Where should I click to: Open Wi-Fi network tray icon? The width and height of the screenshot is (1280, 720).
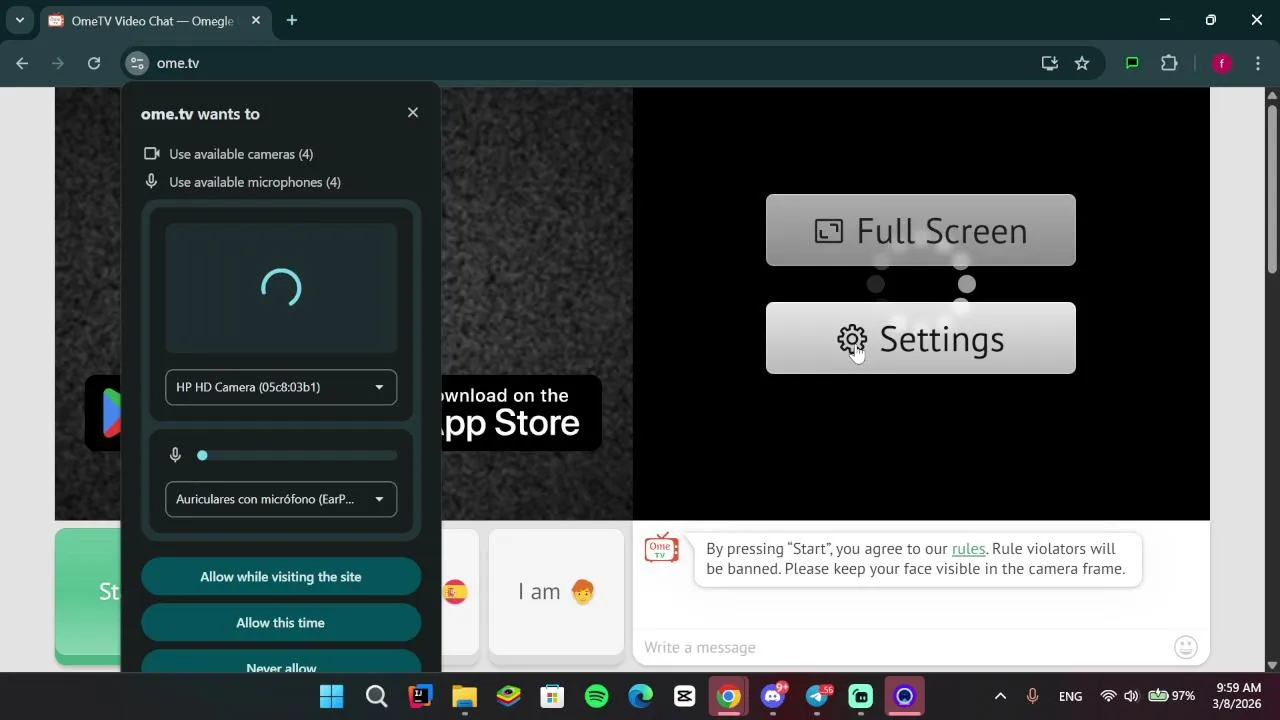1108,696
